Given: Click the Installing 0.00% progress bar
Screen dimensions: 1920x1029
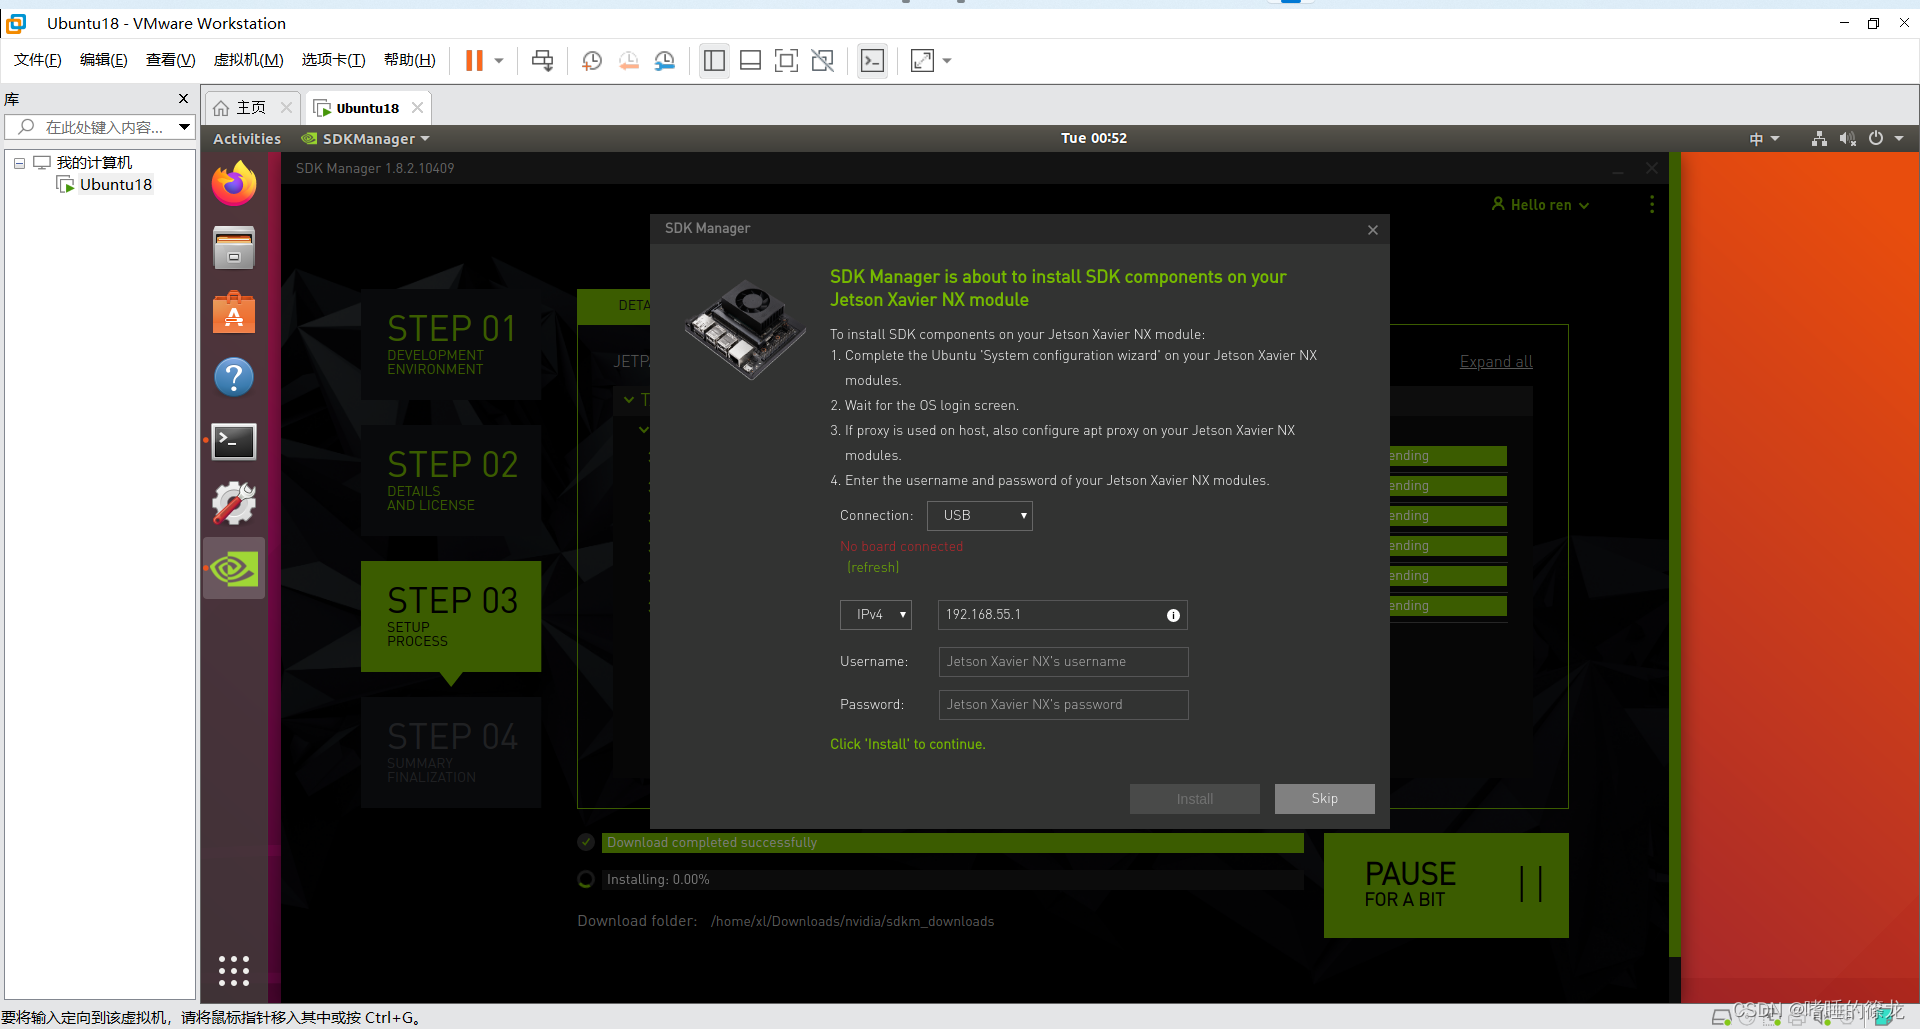Looking at the screenshot, I should point(952,880).
